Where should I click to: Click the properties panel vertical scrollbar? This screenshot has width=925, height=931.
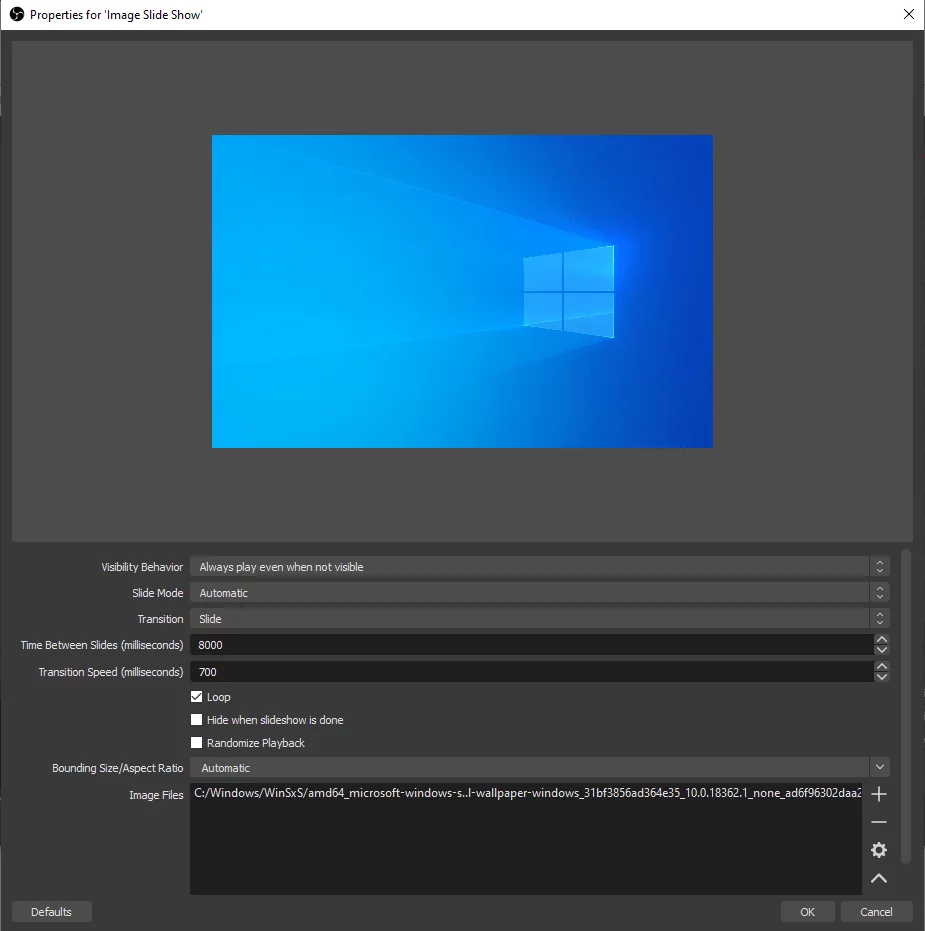tap(905, 707)
